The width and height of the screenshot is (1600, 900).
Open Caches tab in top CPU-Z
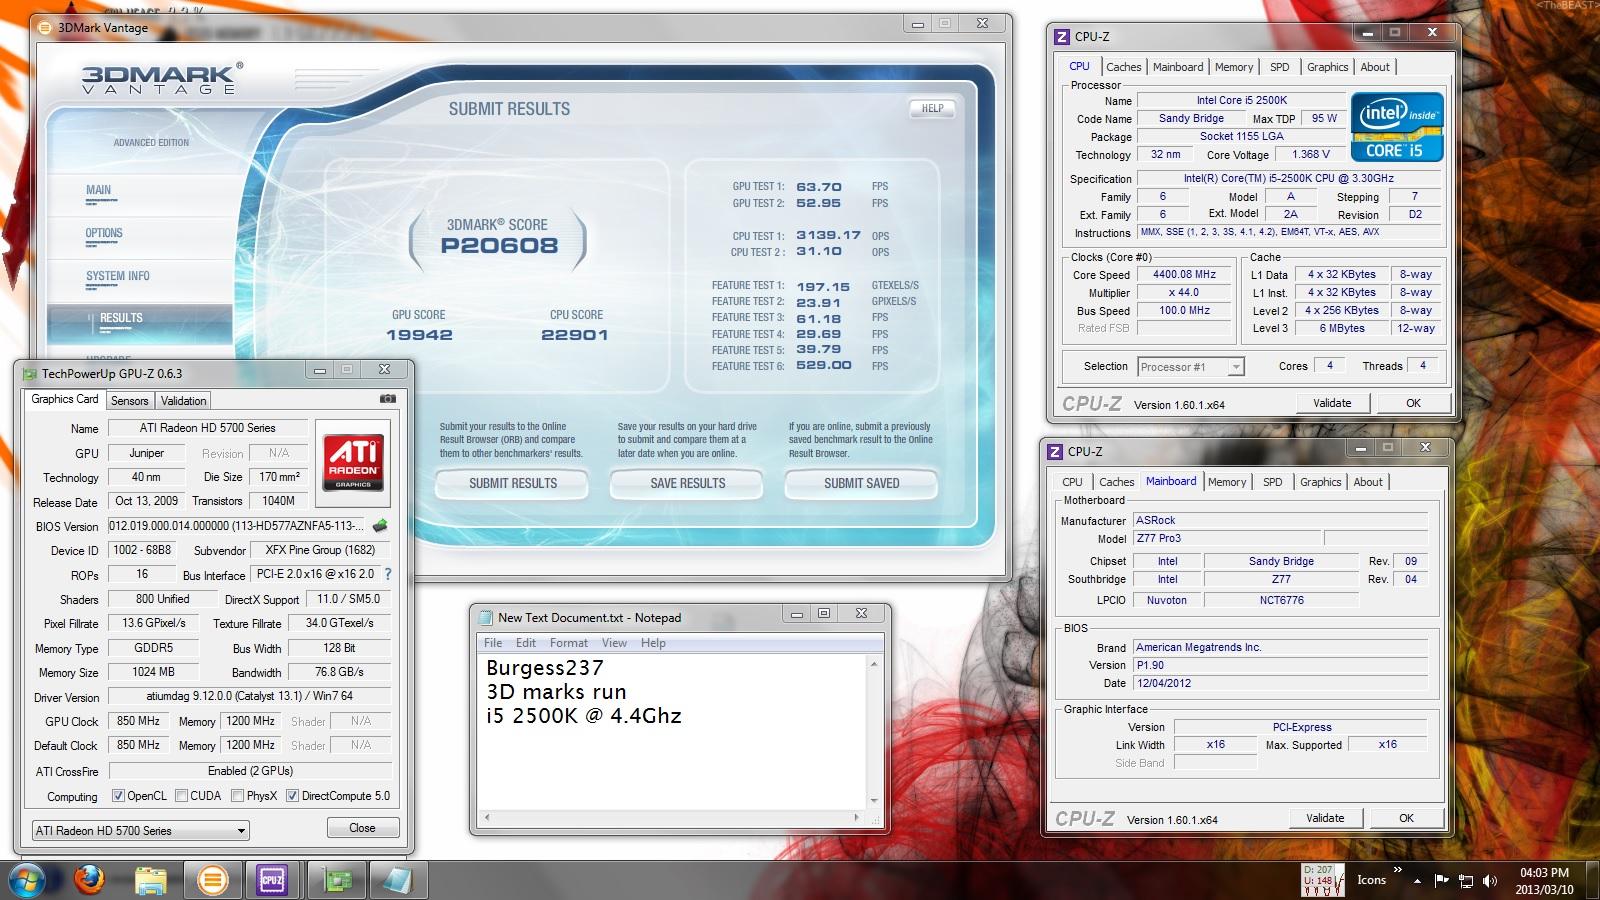point(1124,67)
